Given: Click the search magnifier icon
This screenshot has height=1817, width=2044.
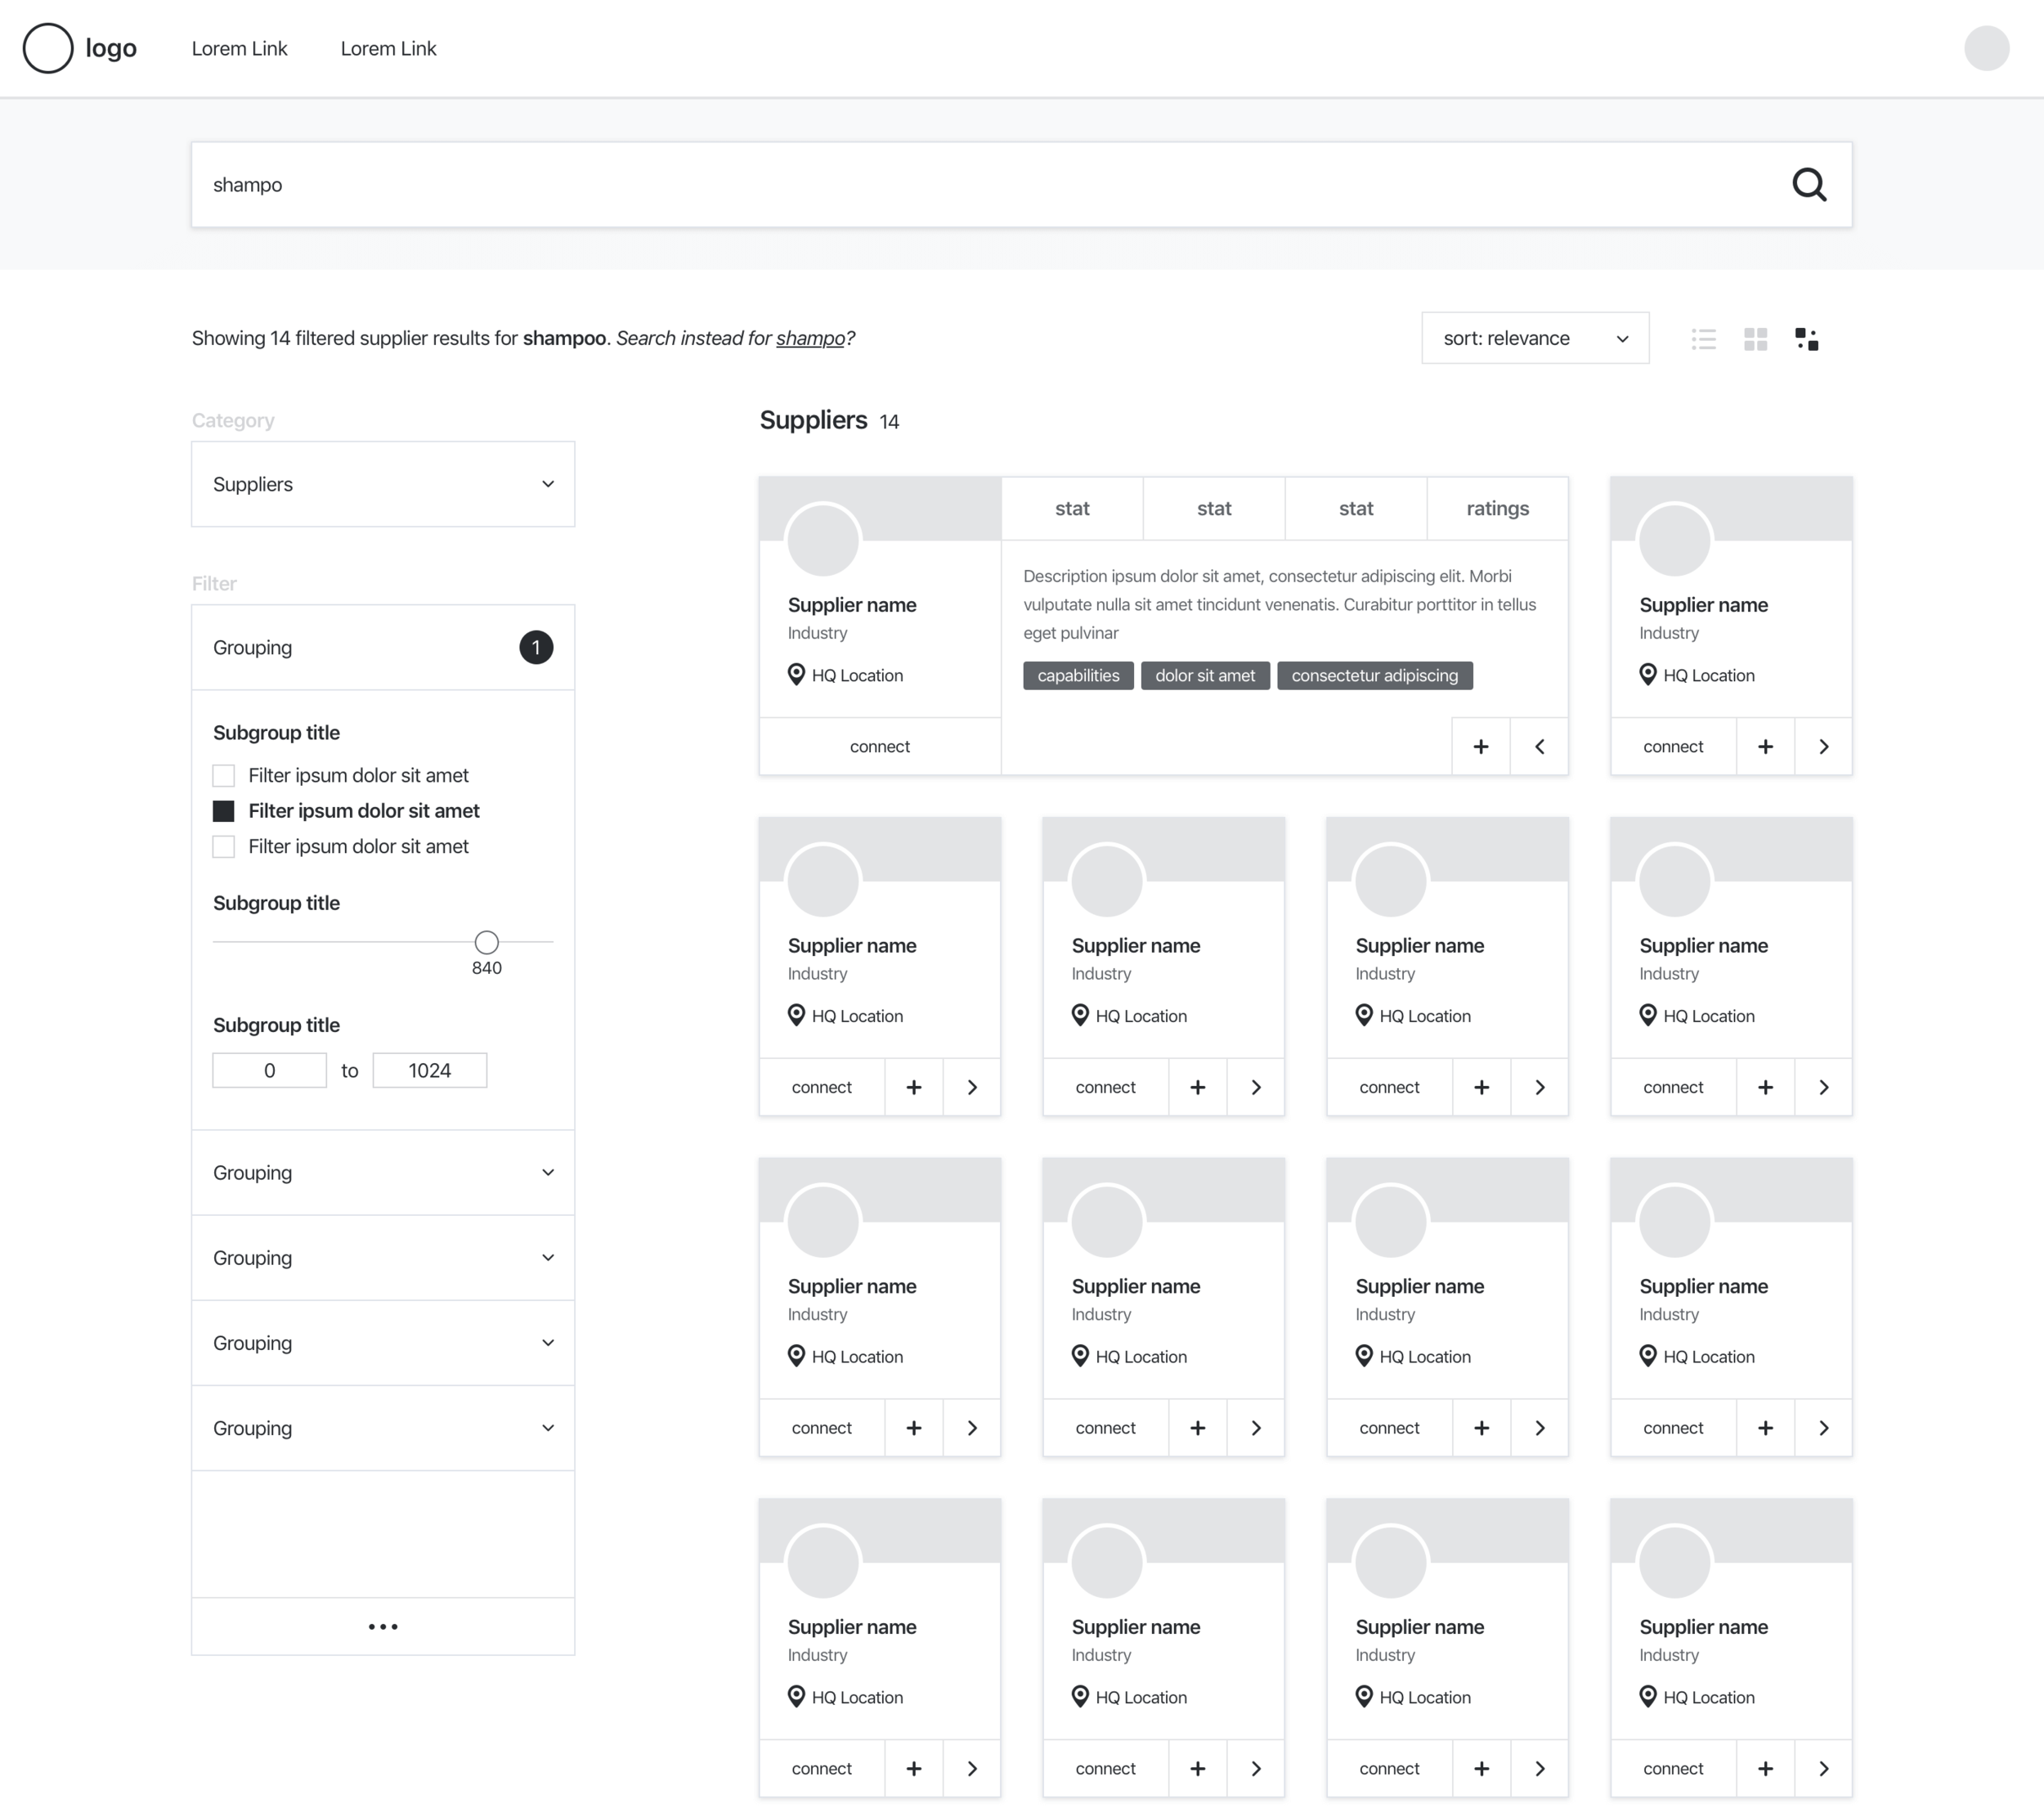Looking at the screenshot, I should point(1808,185).
